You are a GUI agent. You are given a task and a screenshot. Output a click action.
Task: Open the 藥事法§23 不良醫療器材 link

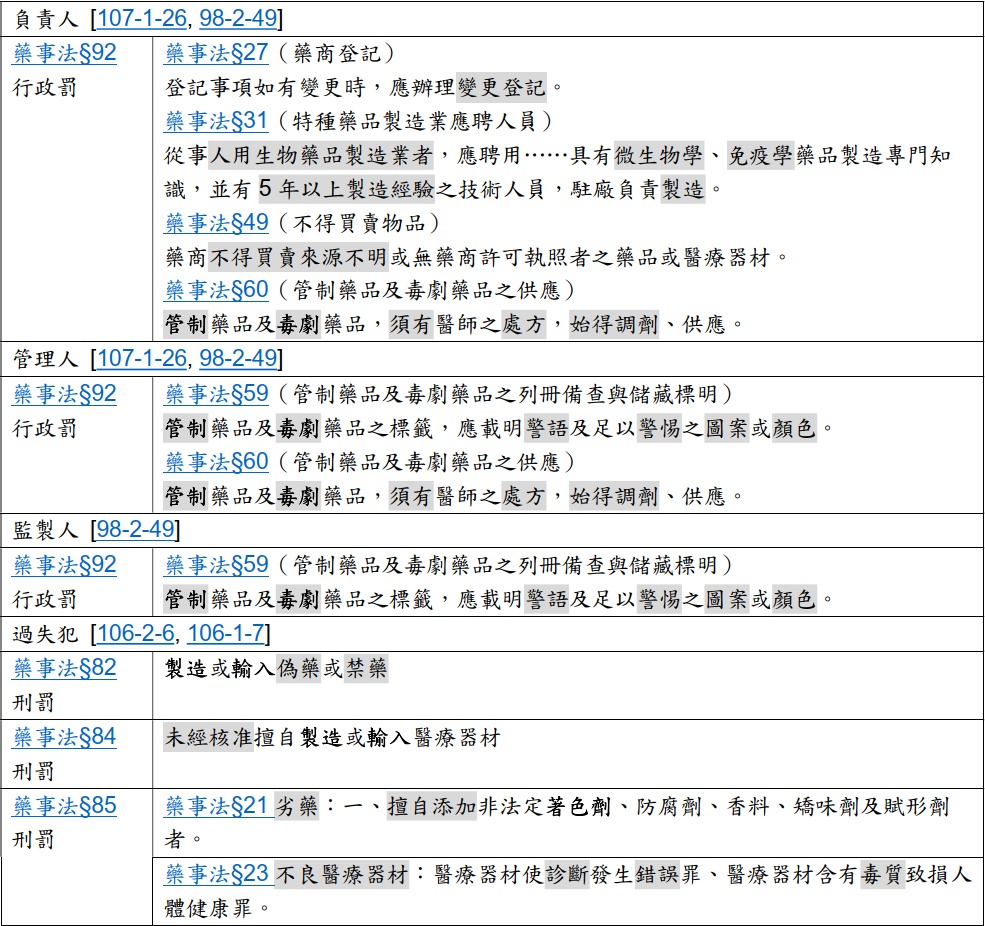[216, 874]
